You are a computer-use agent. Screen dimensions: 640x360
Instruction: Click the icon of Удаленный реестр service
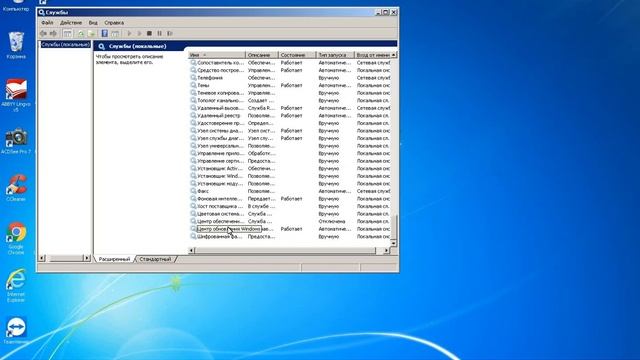point(193,116)
